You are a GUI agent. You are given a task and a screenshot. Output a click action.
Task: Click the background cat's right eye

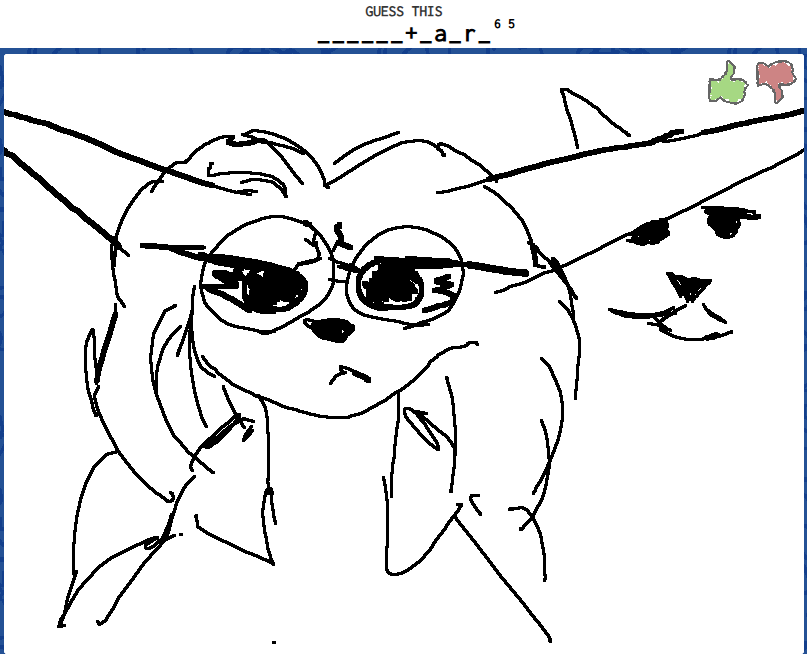(733, 219)
